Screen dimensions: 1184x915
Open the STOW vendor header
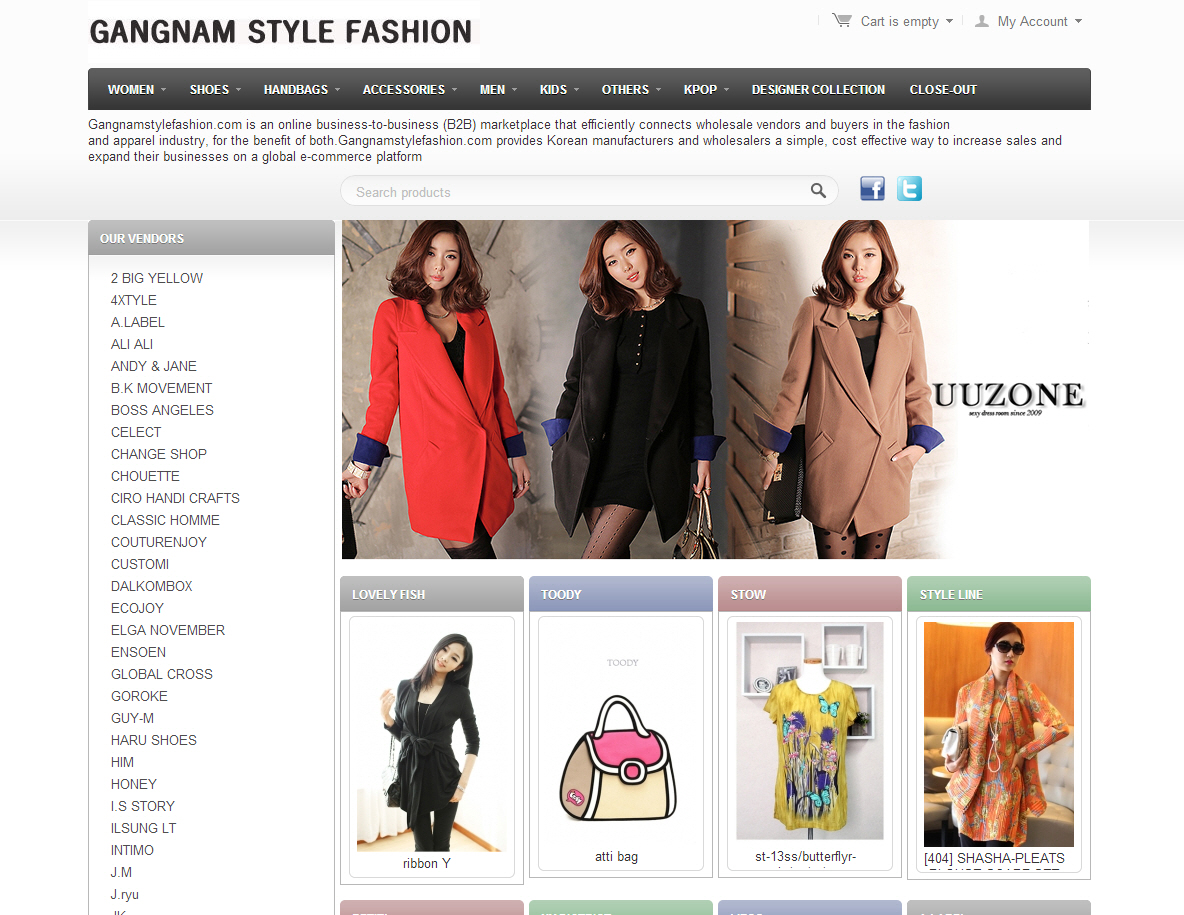(809, 594)
